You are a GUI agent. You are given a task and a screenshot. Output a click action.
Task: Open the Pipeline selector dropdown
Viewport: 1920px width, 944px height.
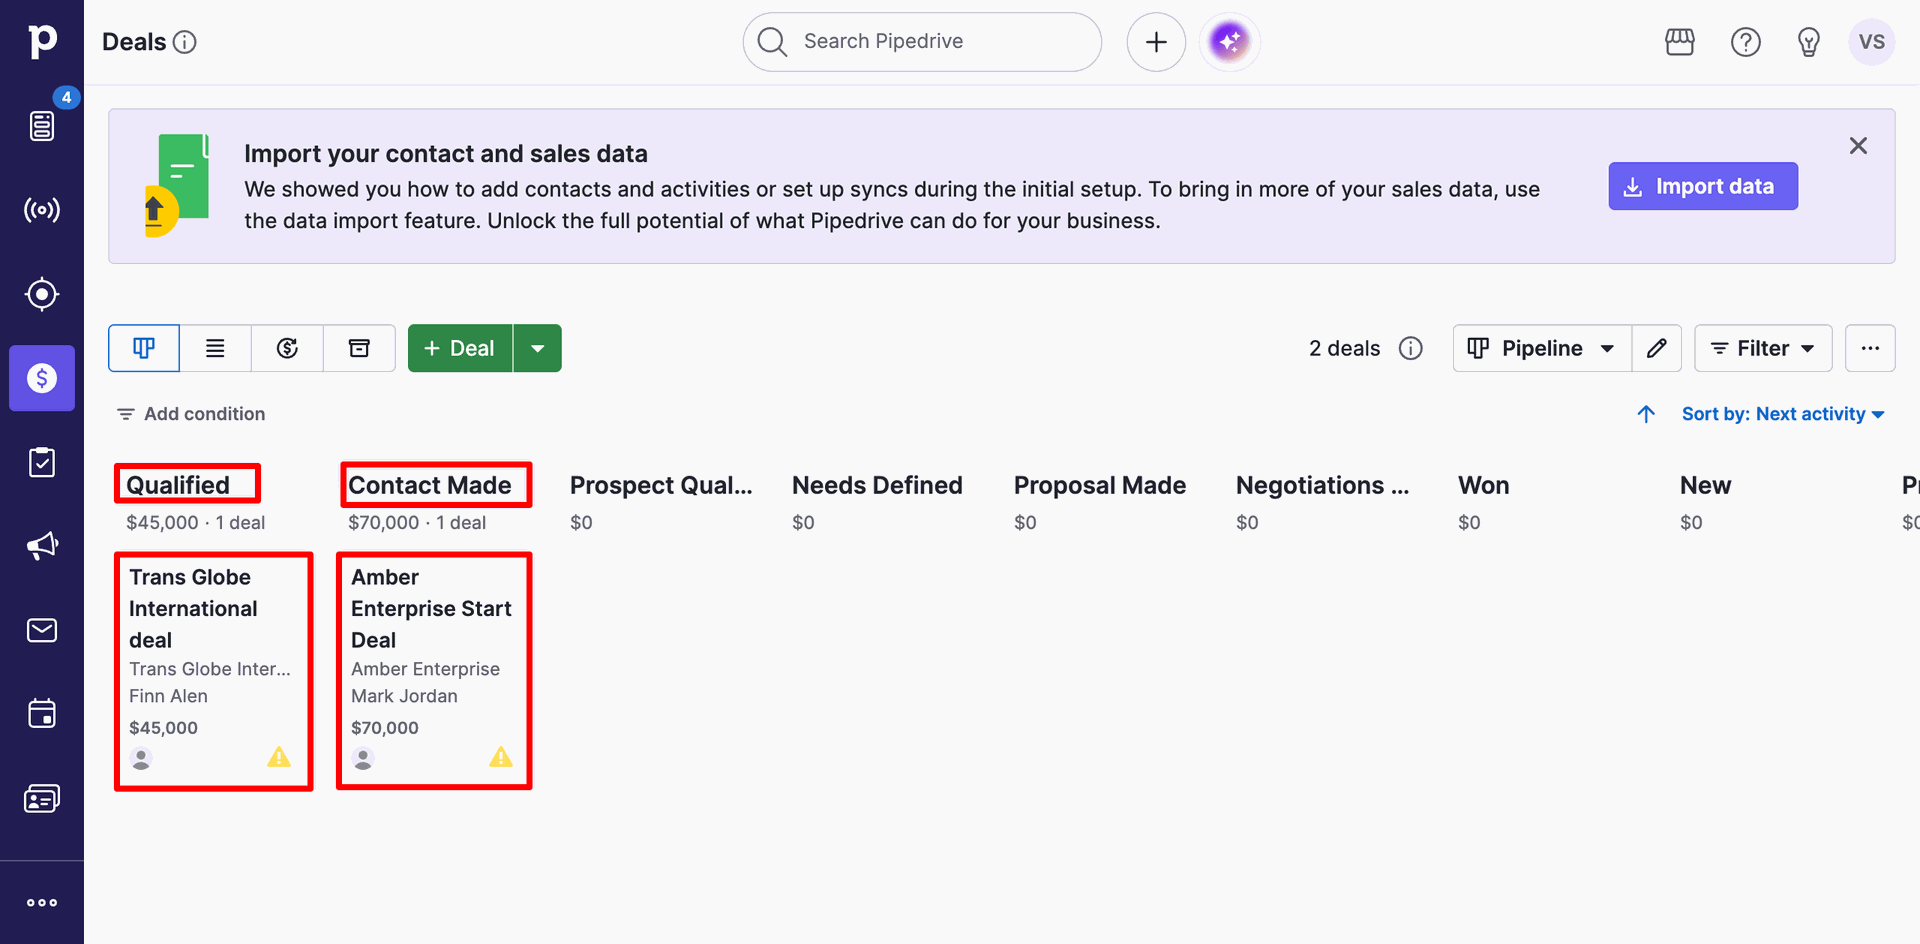(1542, 348)
